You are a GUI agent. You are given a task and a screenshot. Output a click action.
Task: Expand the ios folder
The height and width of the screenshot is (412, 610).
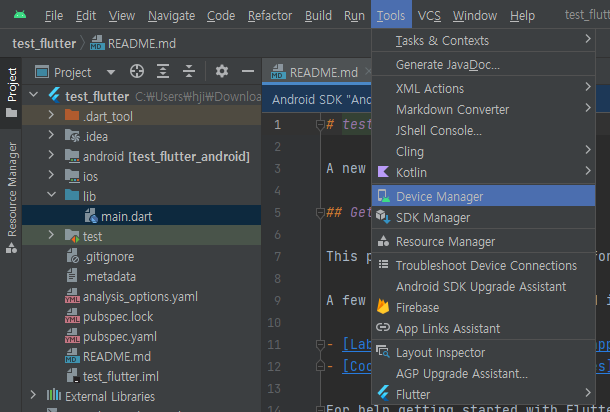click(51, 175)
